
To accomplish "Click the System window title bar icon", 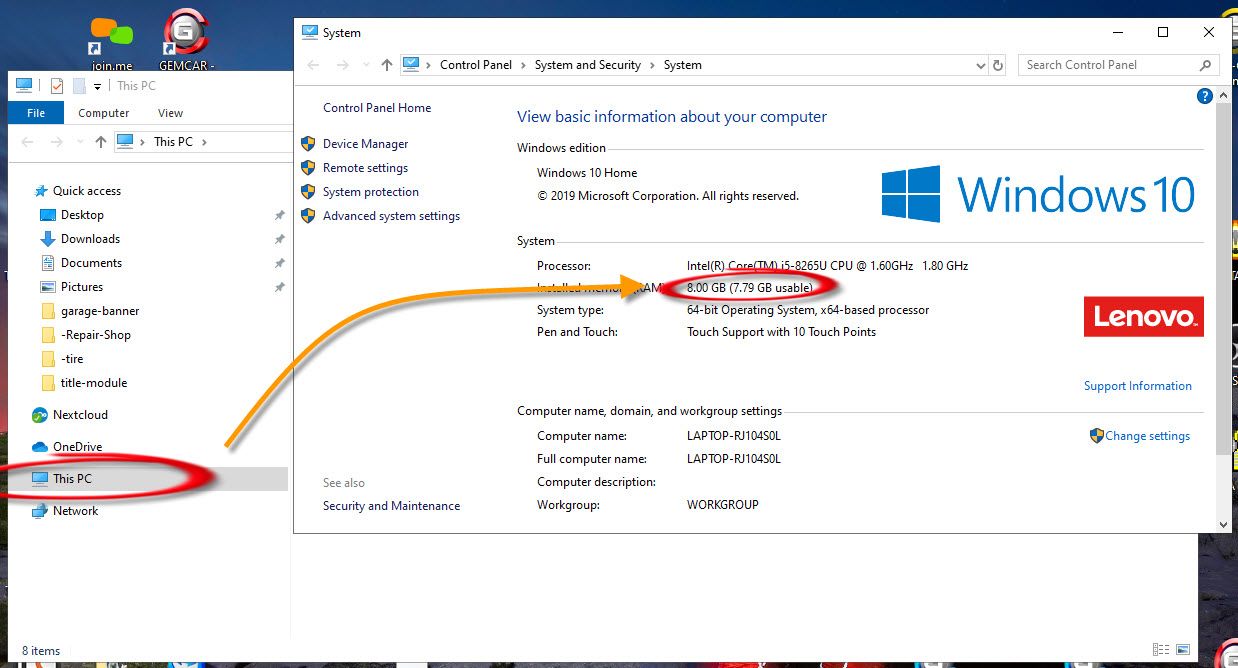I will click(x=309, y=33).
